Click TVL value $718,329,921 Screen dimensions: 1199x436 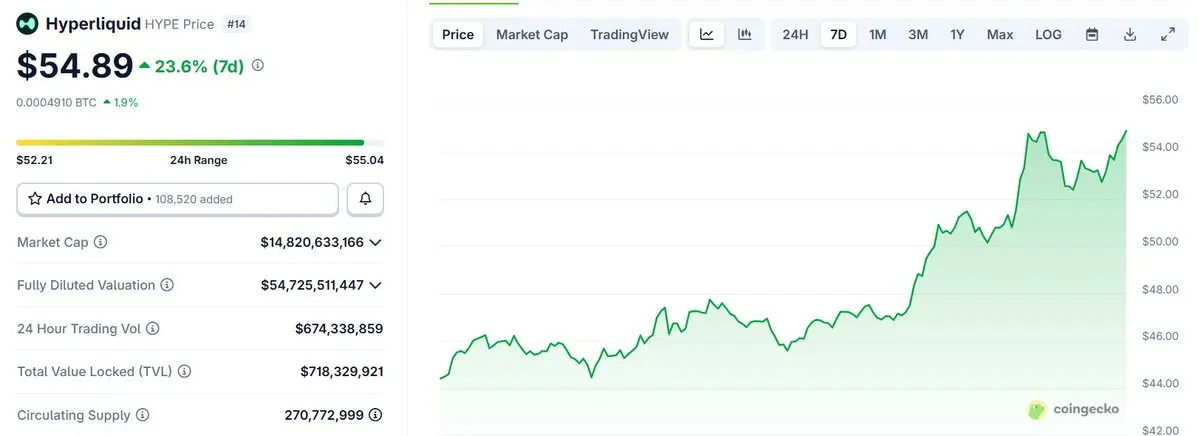[x=342, y=372]
